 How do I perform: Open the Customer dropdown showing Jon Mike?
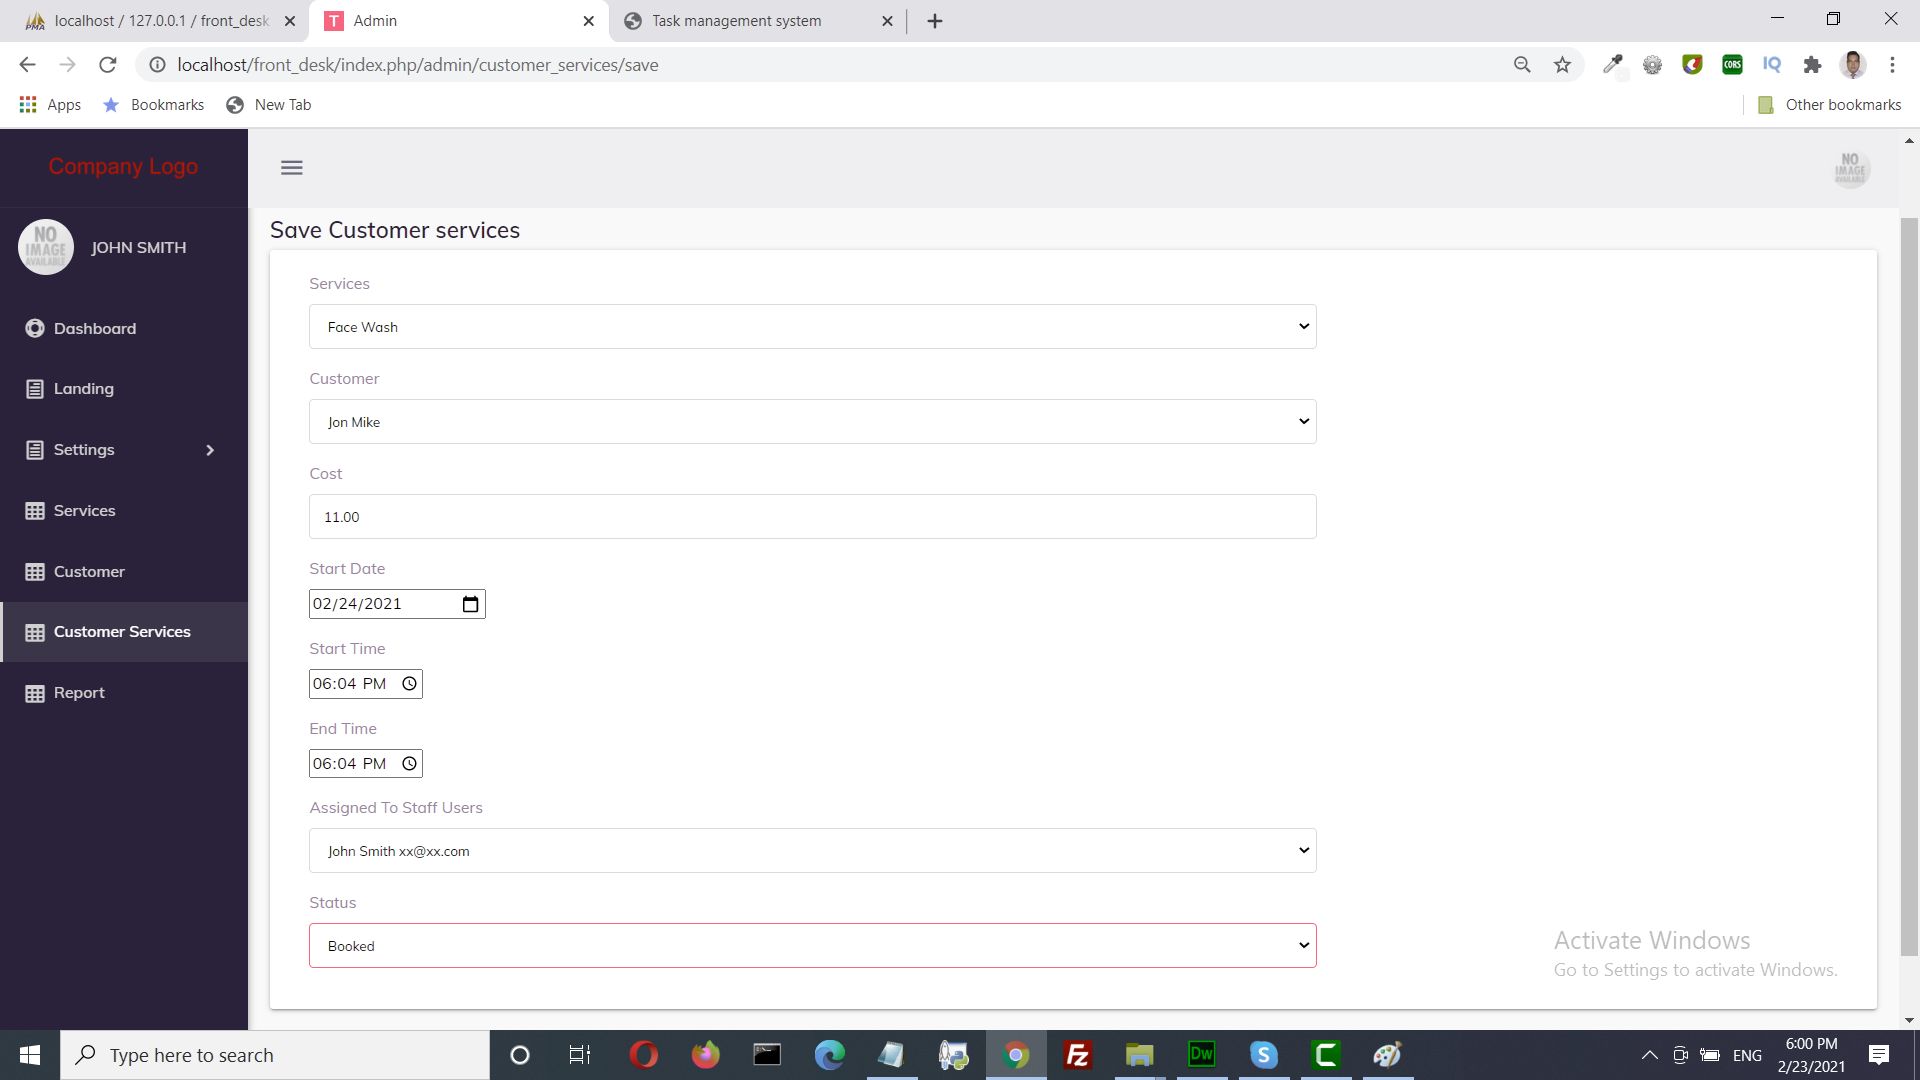coord(812,422)
